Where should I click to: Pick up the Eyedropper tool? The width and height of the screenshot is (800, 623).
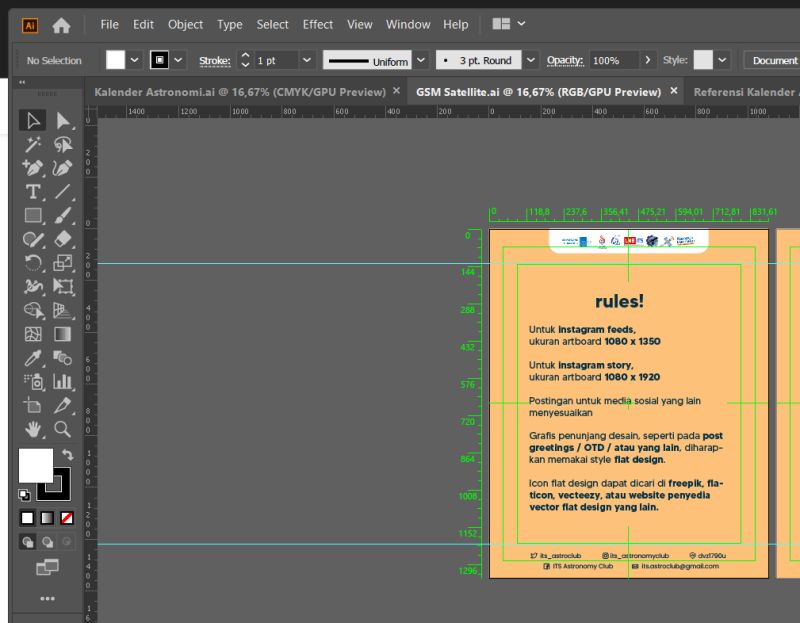coord(31,357)
